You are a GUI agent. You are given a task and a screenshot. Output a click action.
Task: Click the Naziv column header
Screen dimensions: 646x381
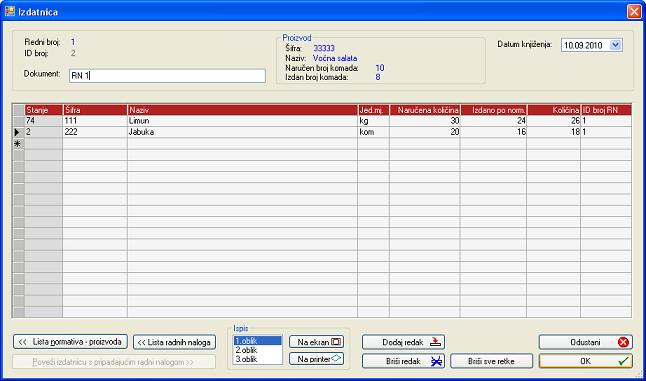243,110
